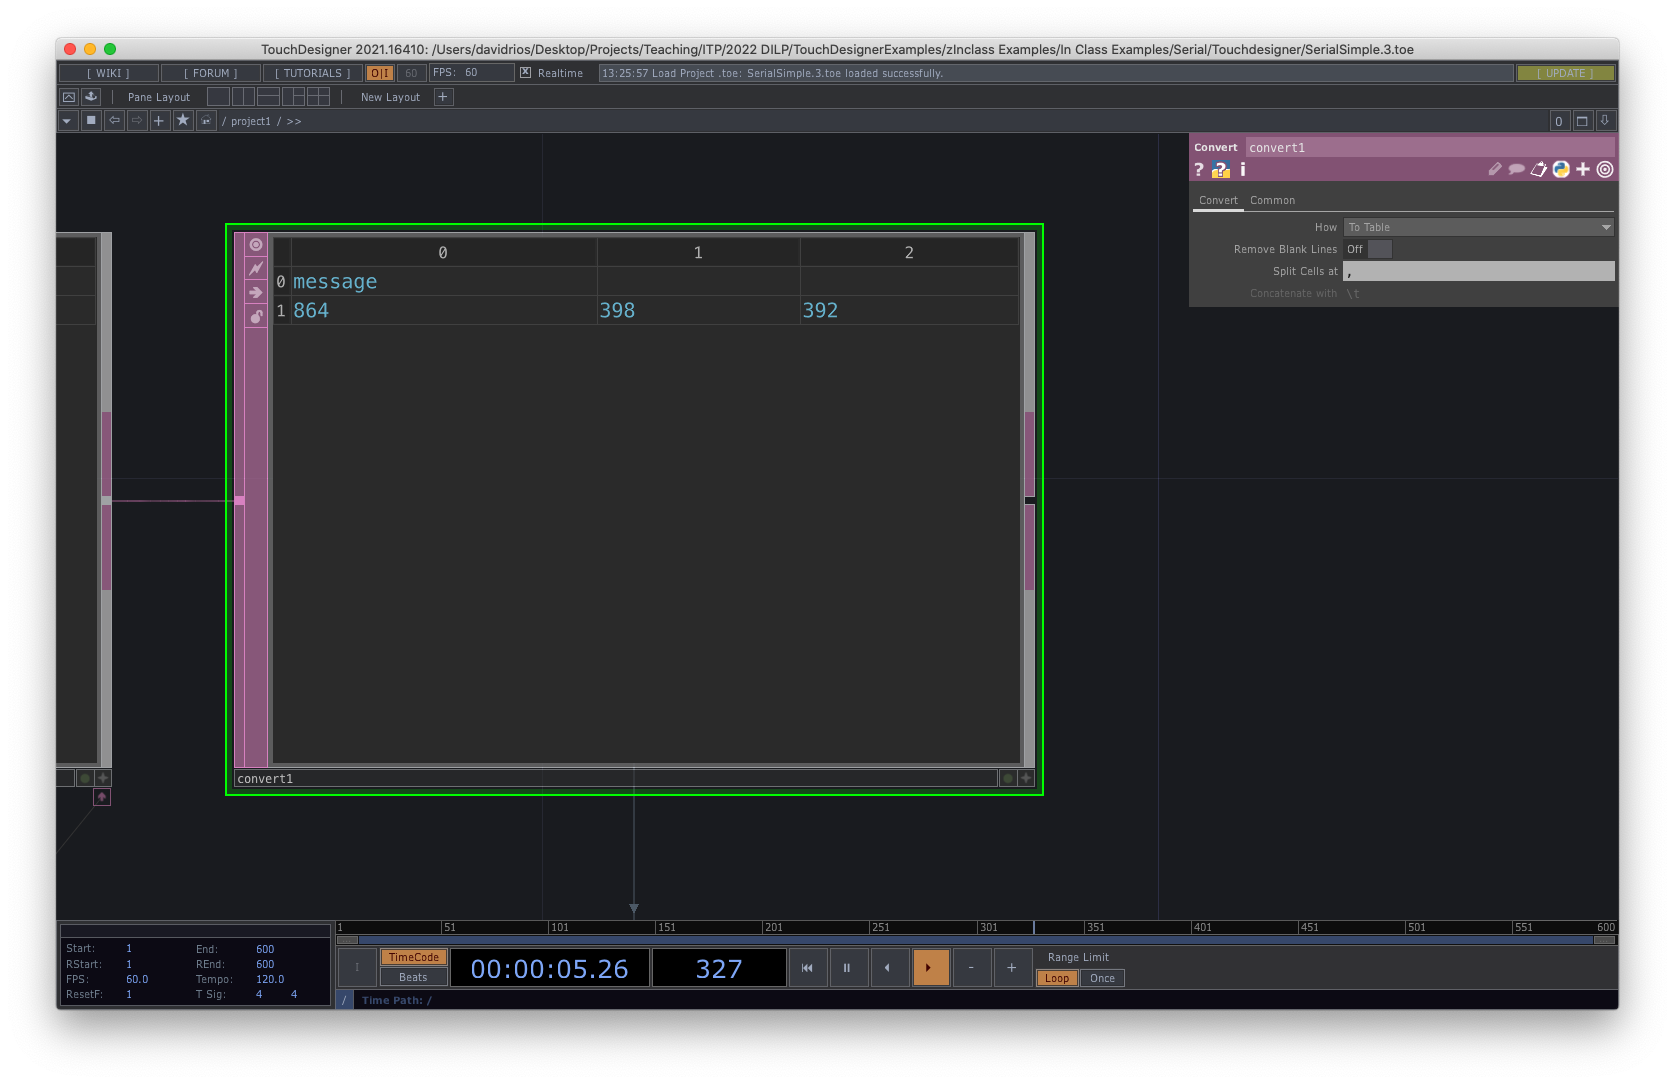Switch to the Convert parameter tab
The image size is (1675, 1084).
[1218, 201]
